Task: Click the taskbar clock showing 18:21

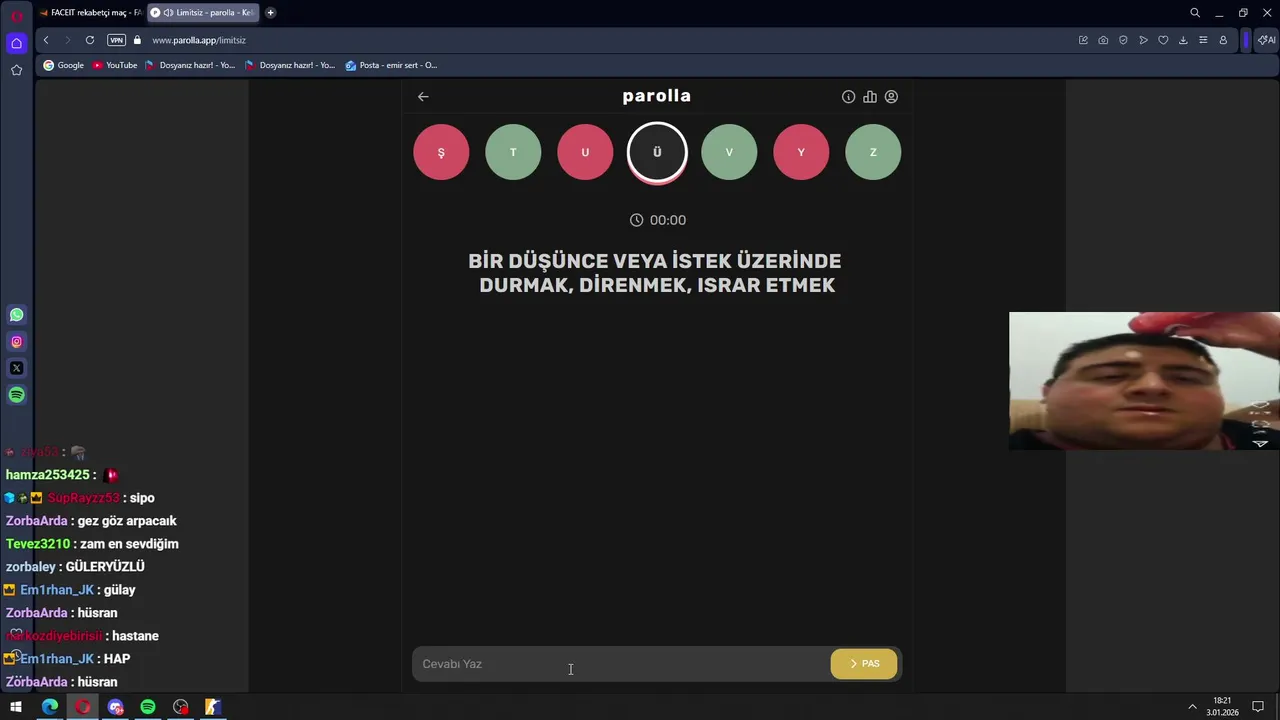Action: pyautogui.click(x=1222, y=707)
